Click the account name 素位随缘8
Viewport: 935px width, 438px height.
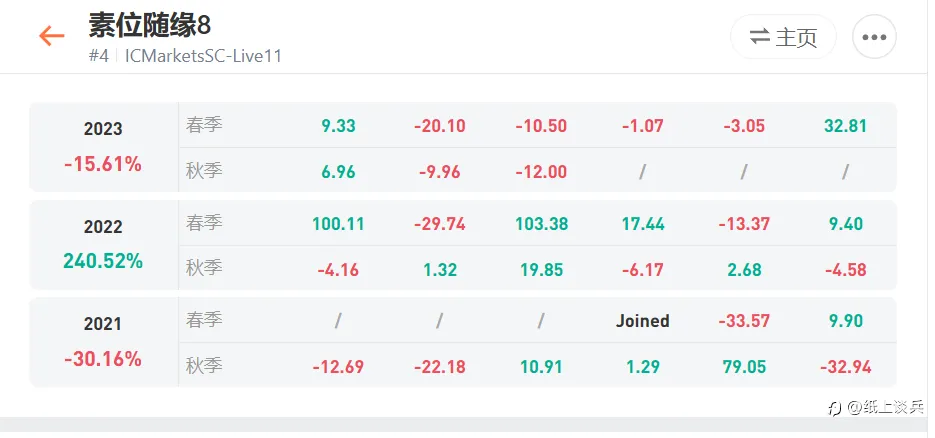click(150, 26)
